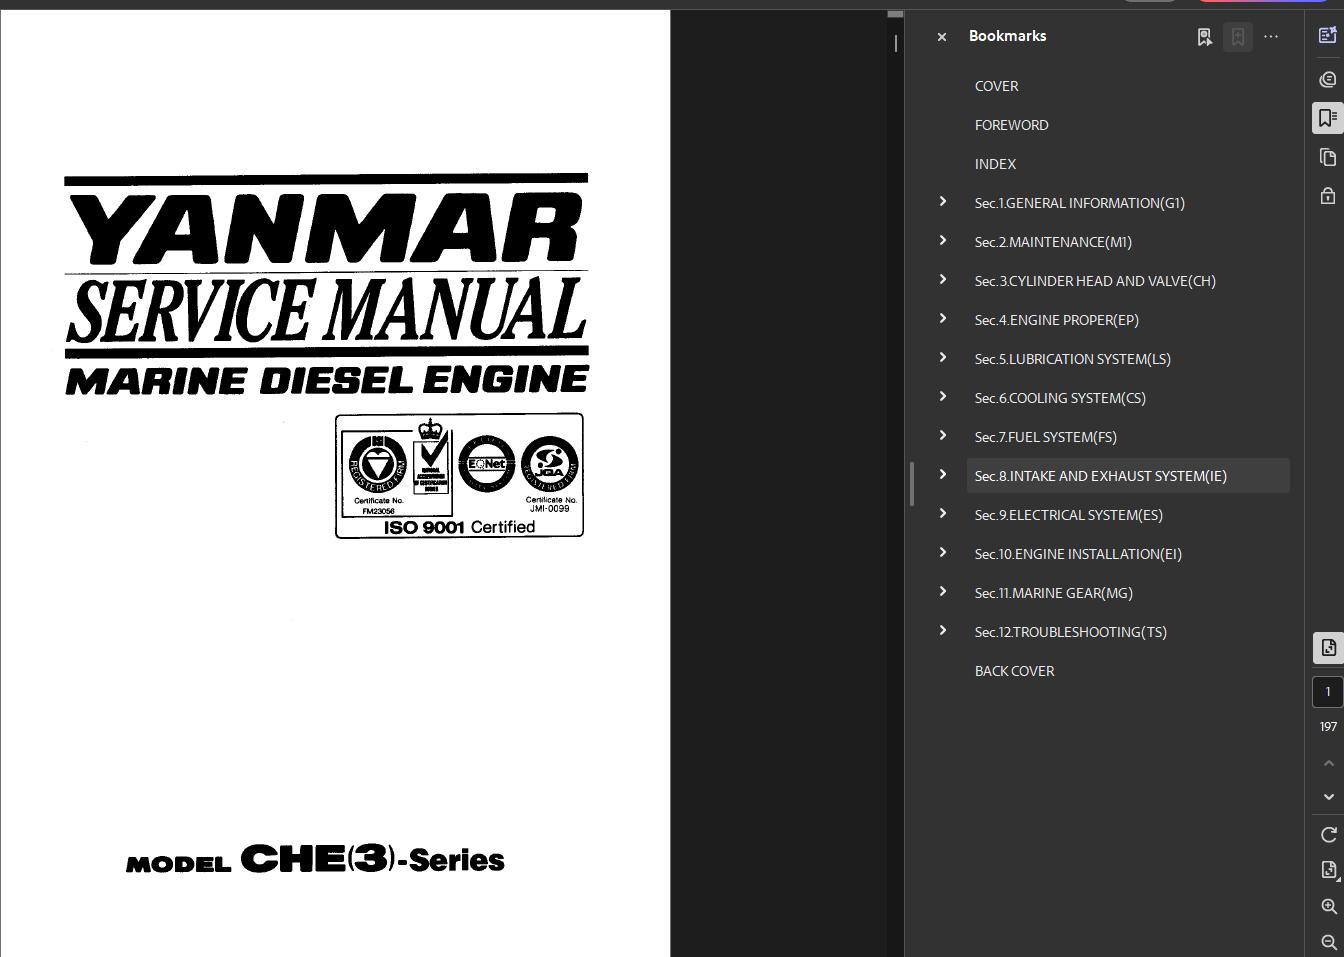1344x957 pixels.
Task: Expand Sec.2.MAINTENANCE(M1) bookmark
Action: point(943,241)
